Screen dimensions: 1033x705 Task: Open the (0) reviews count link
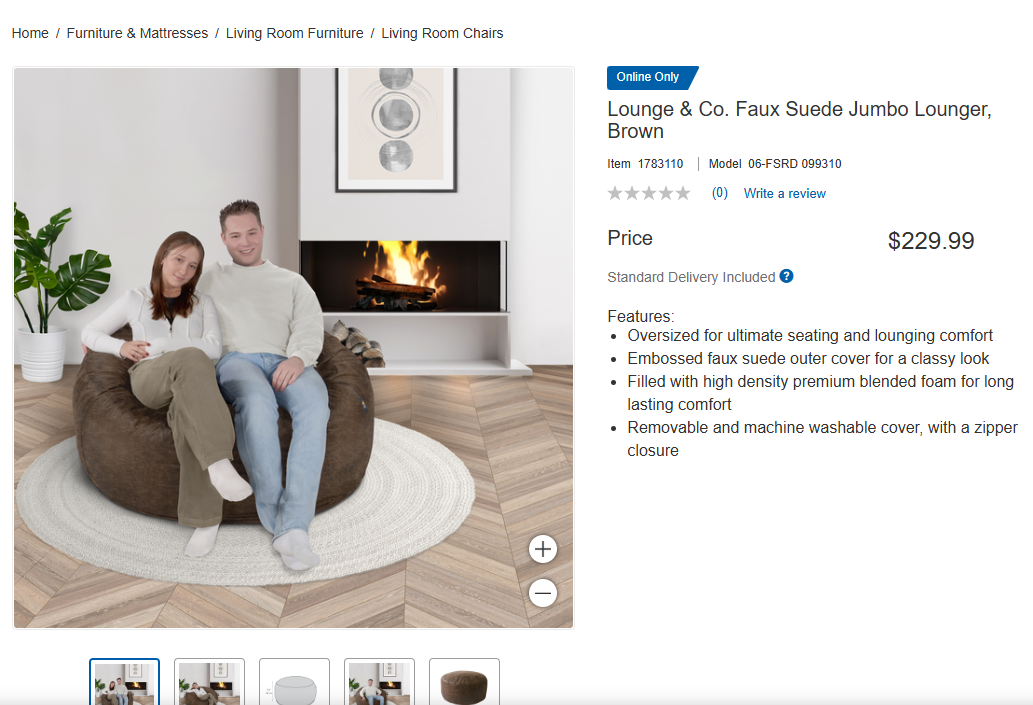(x=719, y=192)
